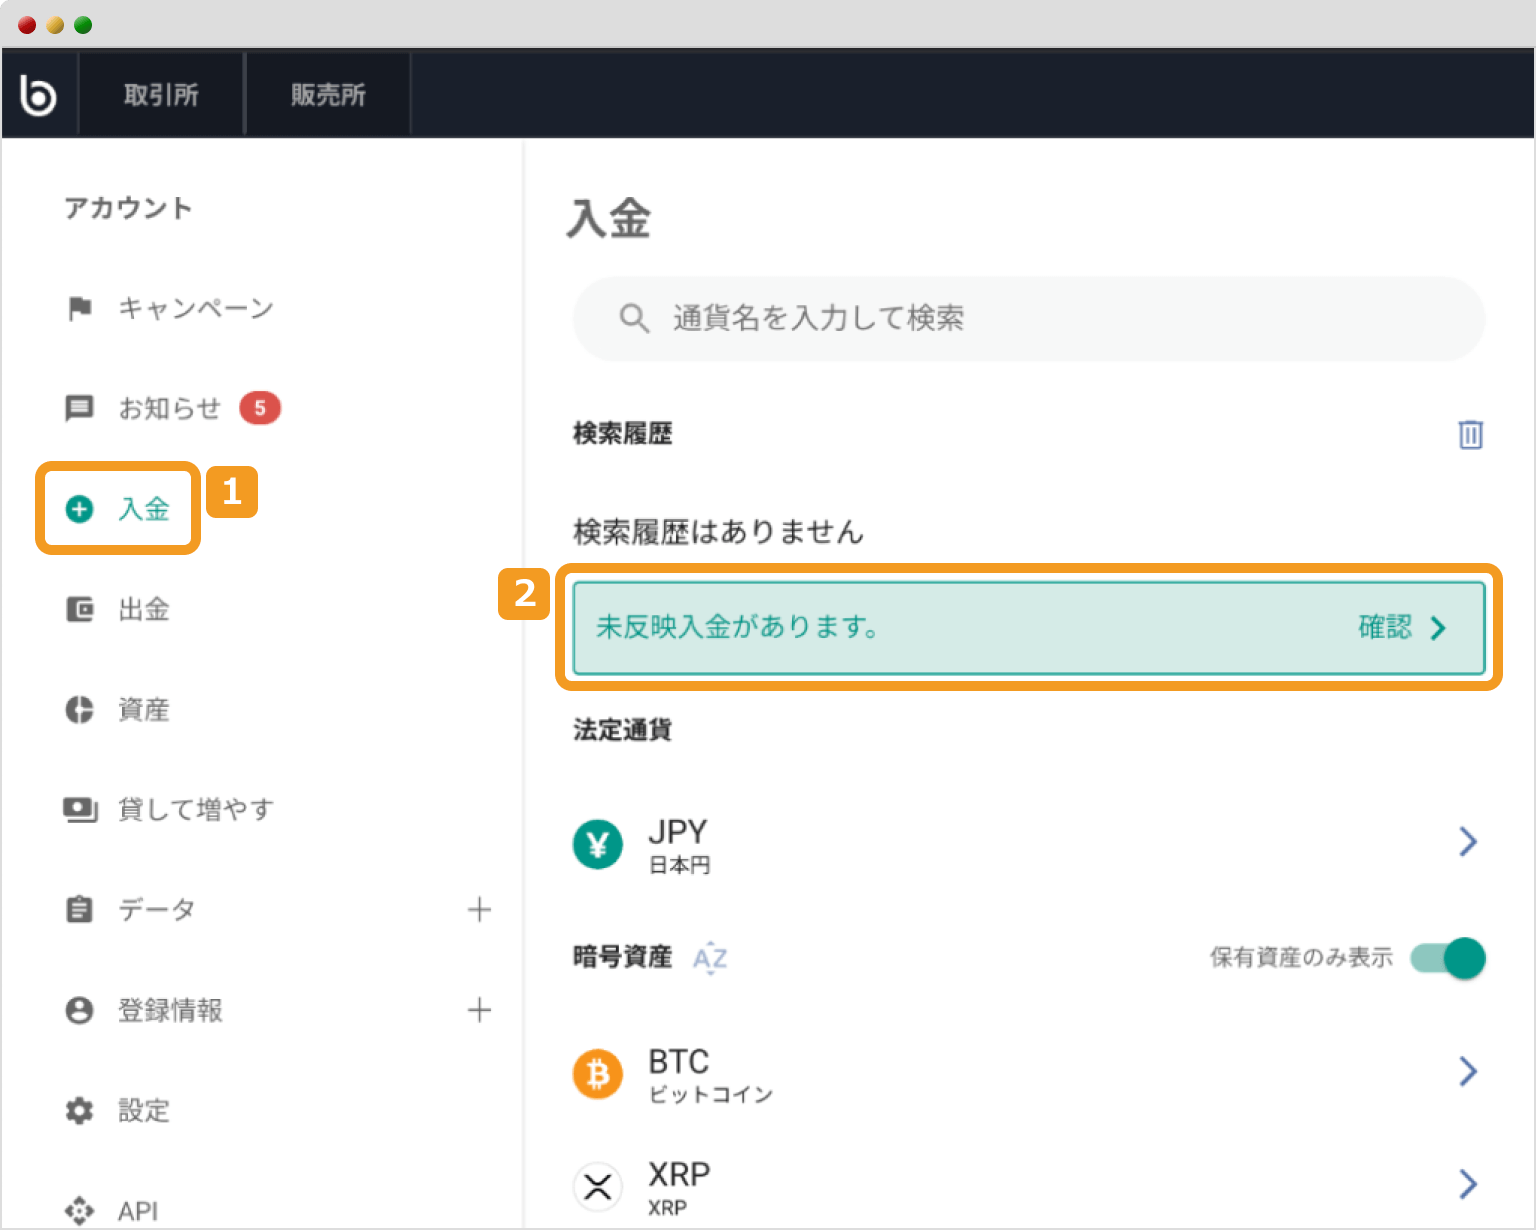Image resolution: width=1536 pixels, height=1230 pixels.
Task: Click the API icon in sidebar
Action: point(79,1209)
